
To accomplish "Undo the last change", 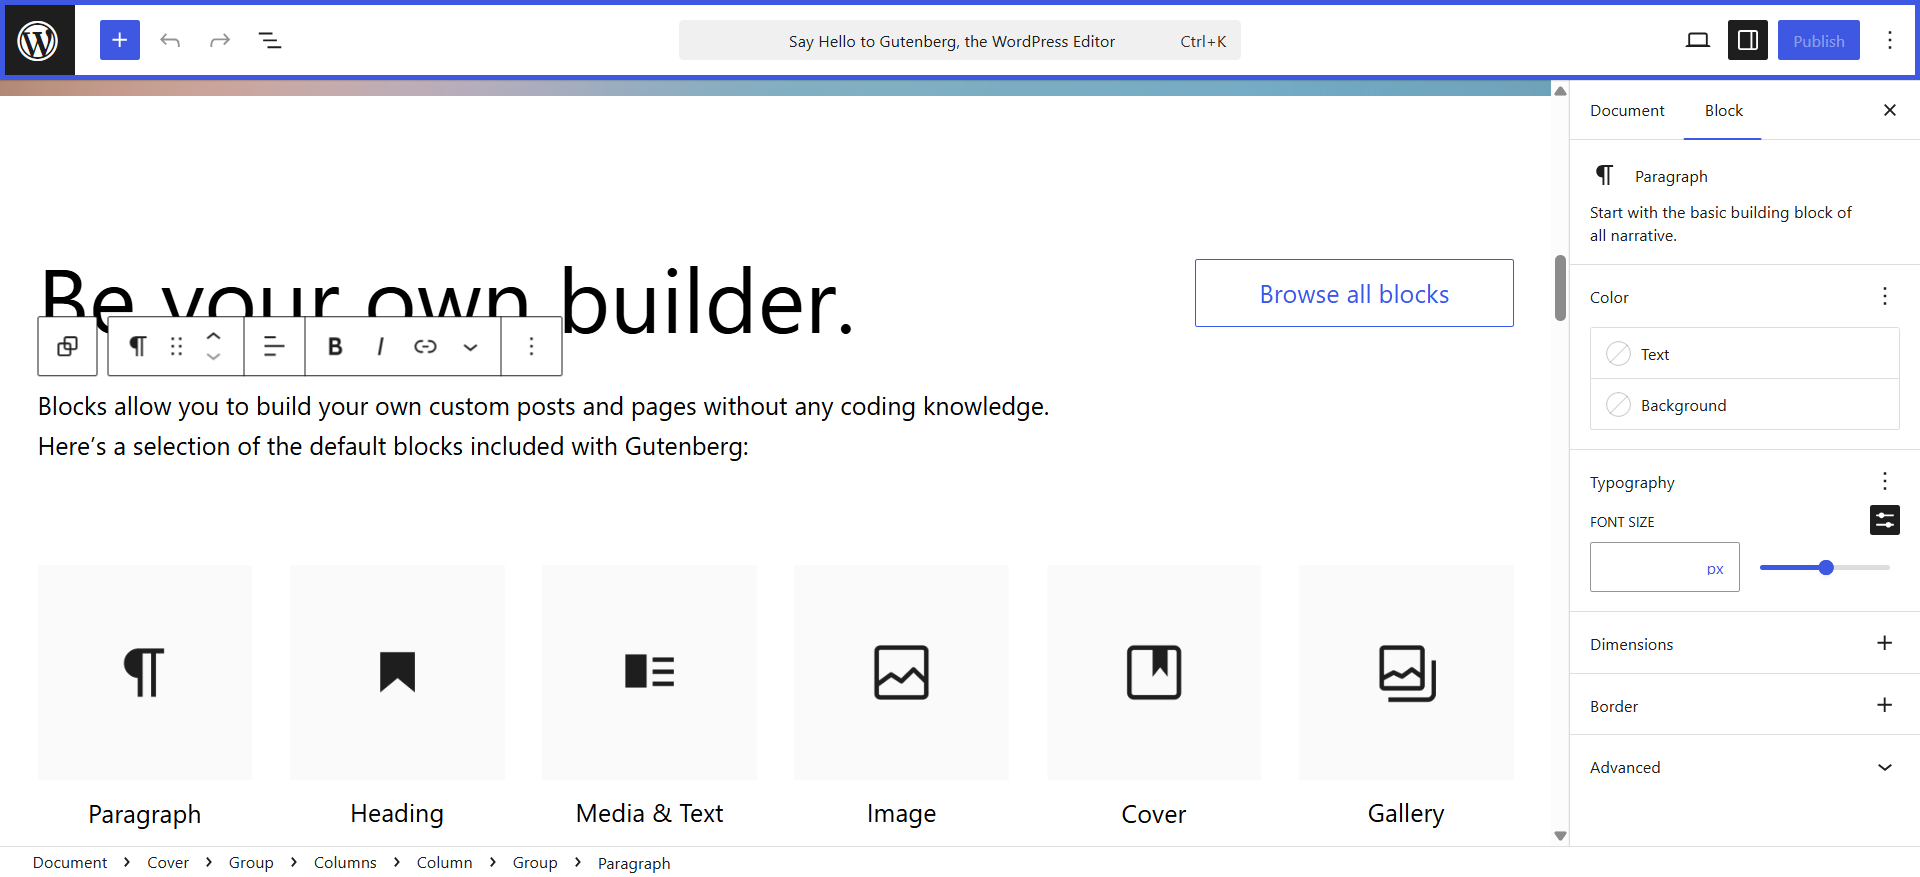I will tap(170, 40).
